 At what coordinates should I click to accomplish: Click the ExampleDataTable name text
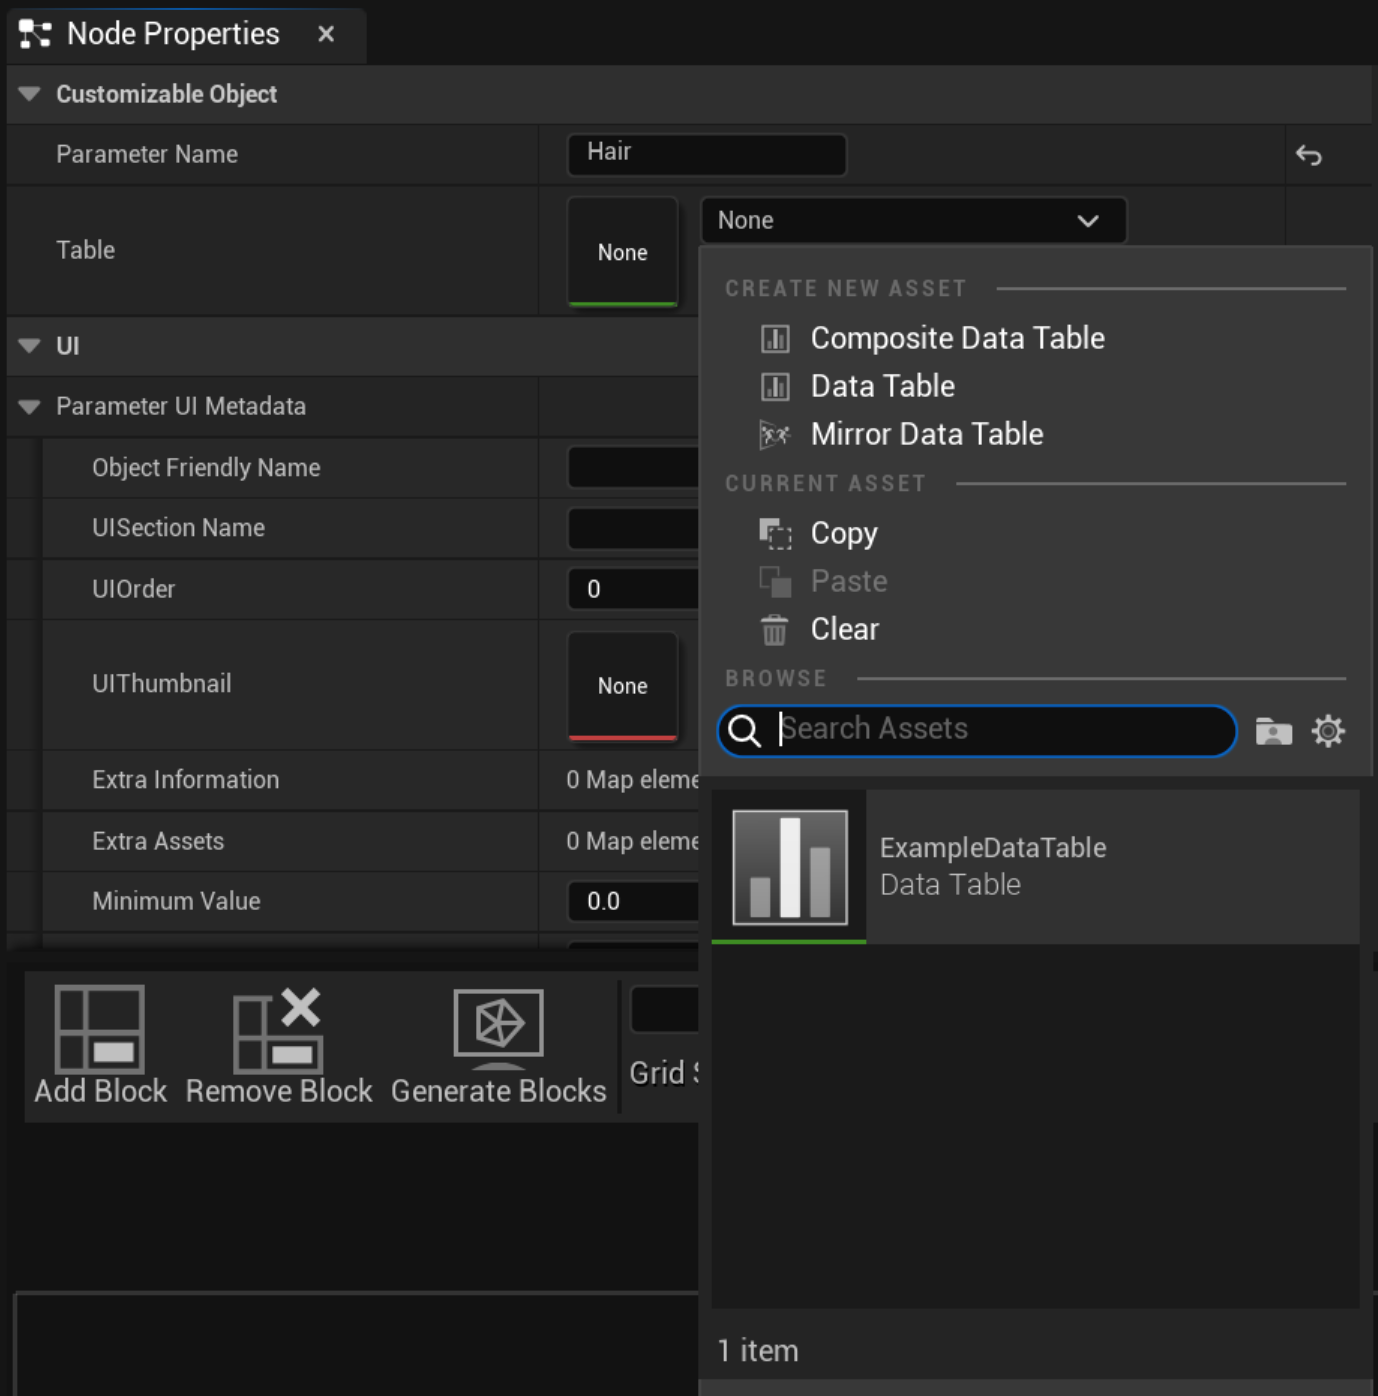pos(993,848)
